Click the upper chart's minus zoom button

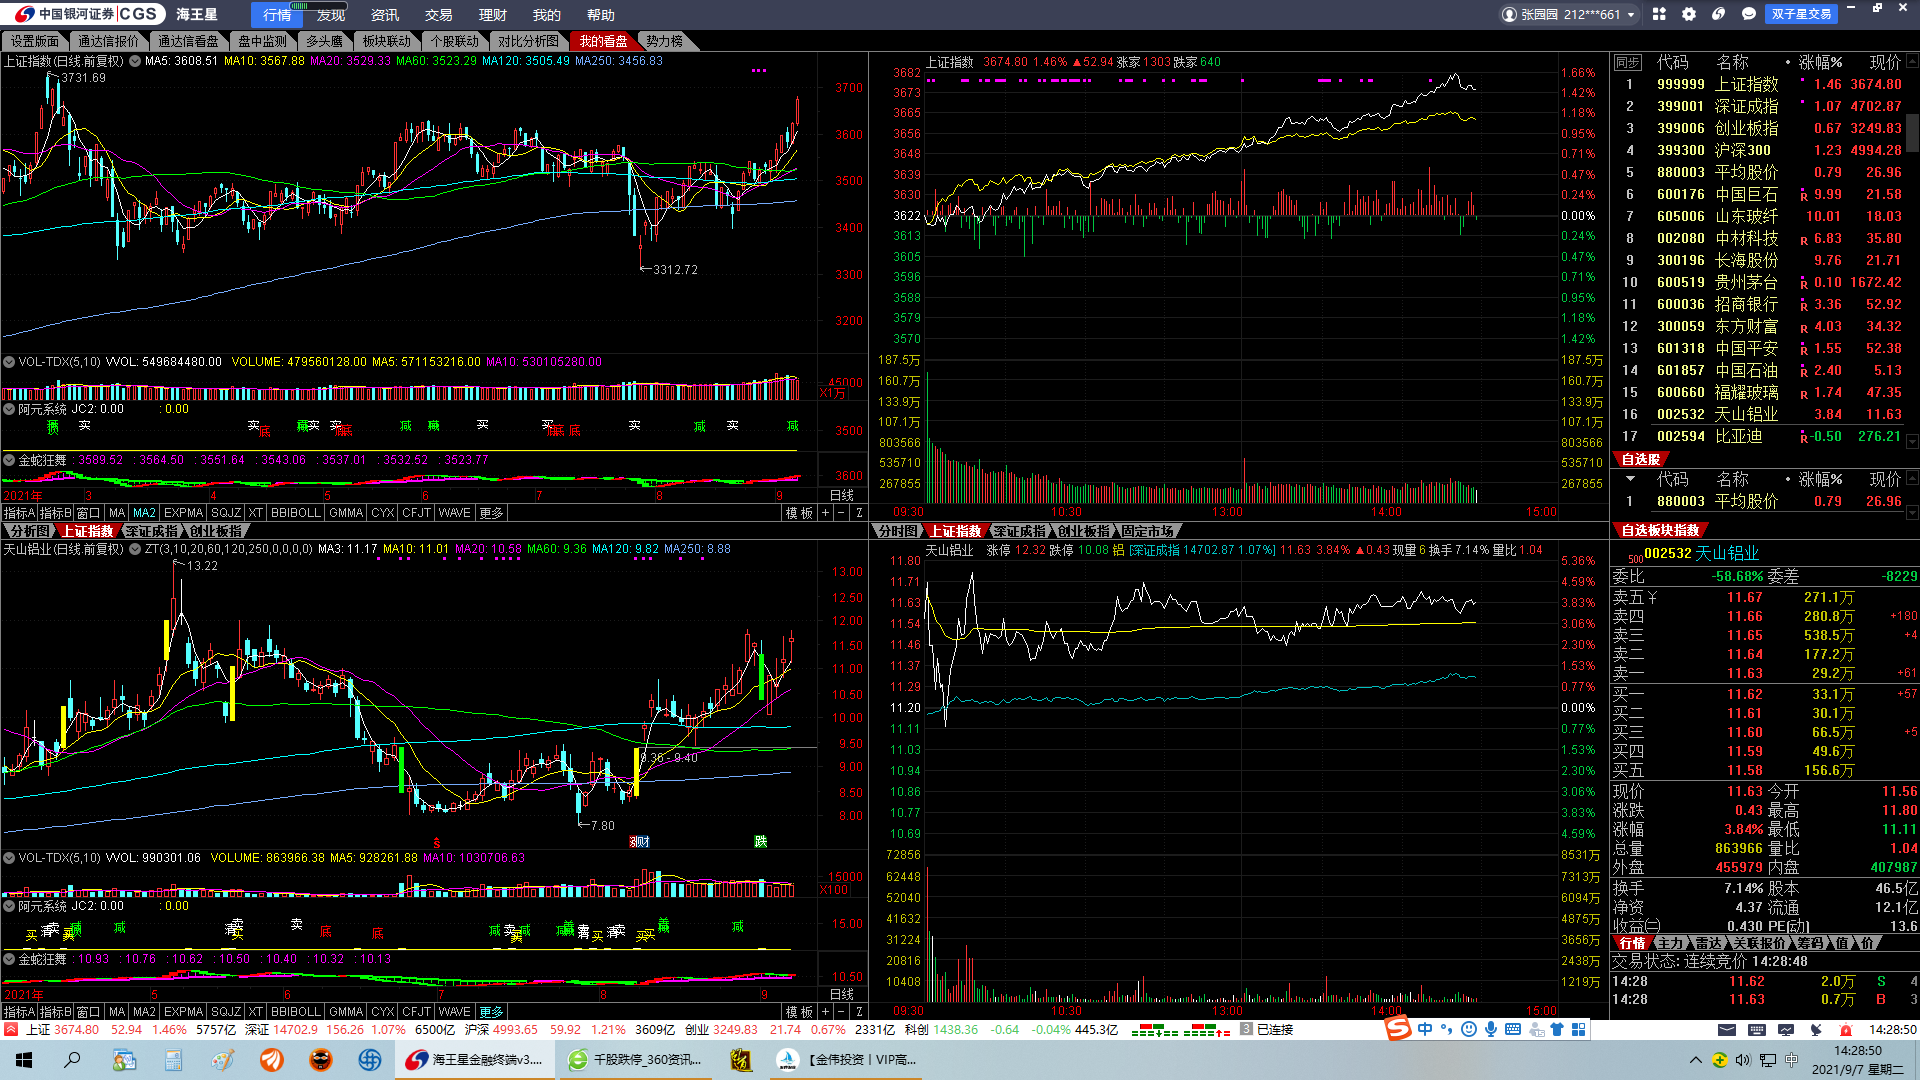[x=842, y=513]
